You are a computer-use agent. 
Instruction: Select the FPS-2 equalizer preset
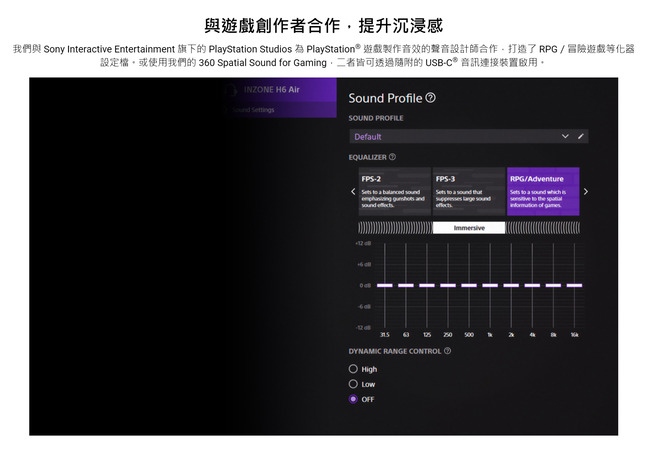pyautogui.click(x=394, y=192)
